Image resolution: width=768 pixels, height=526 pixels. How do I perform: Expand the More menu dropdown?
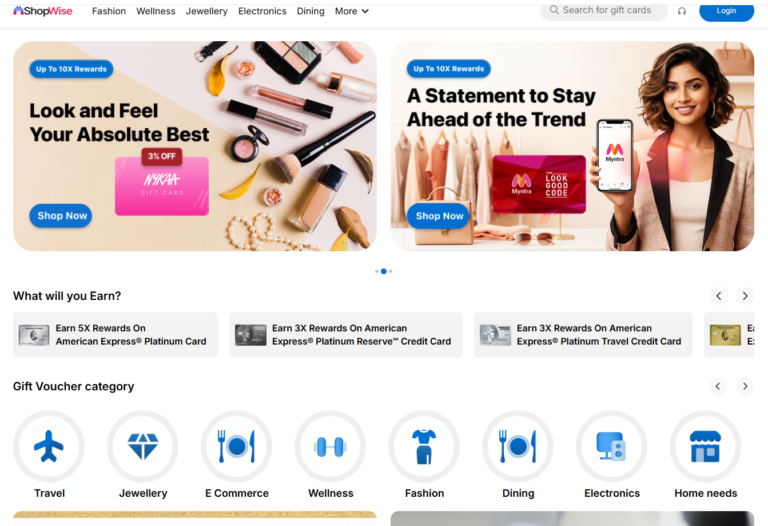[352, 11]
